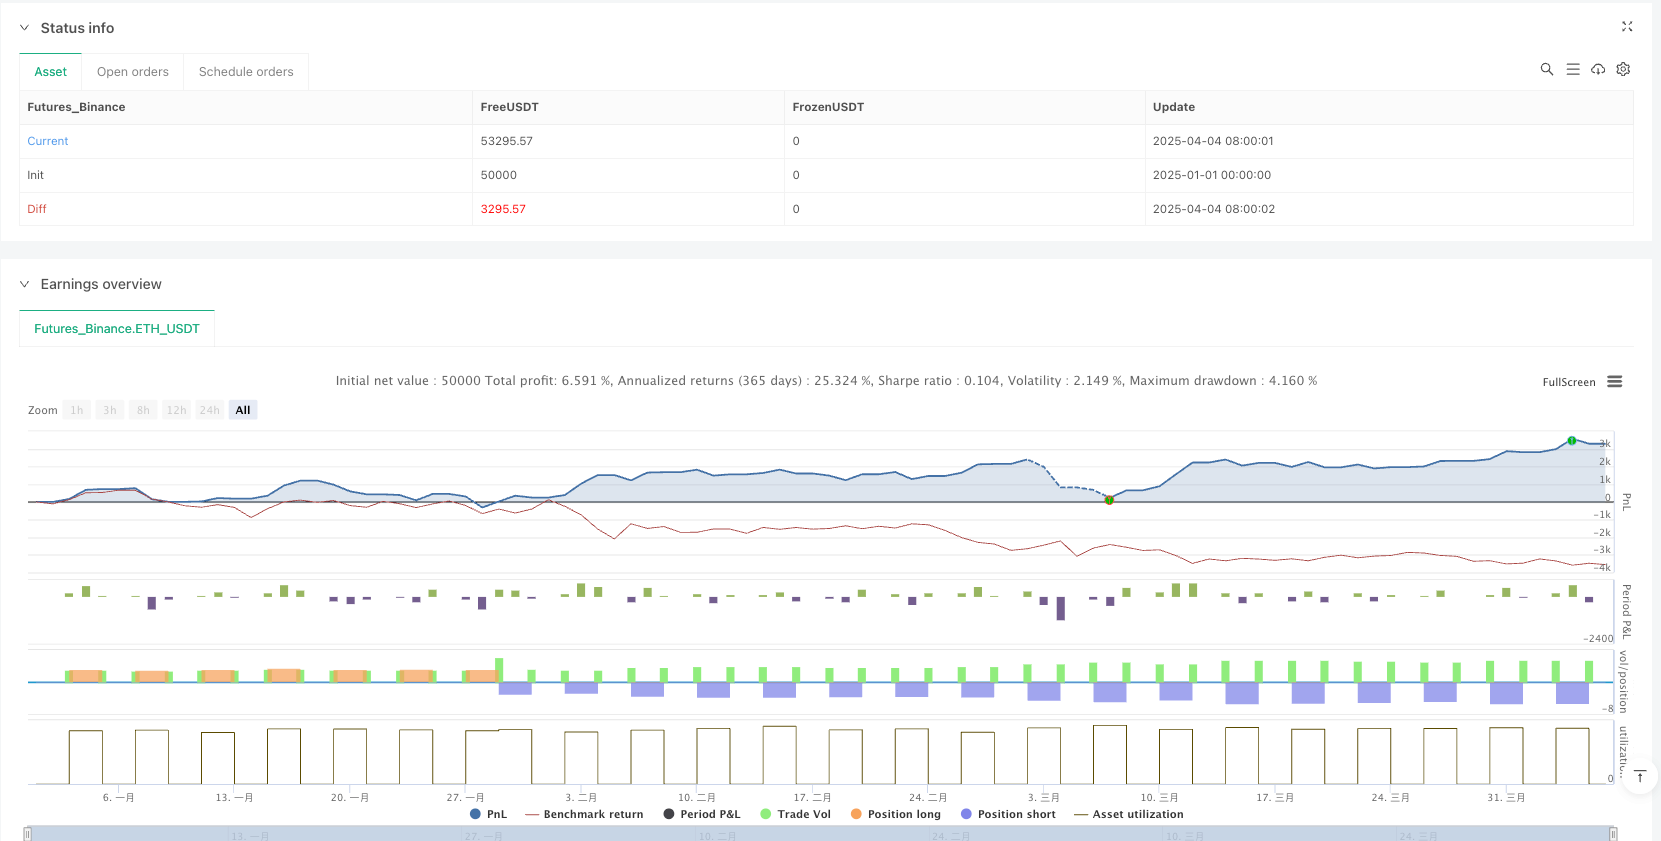Open the list view lines icon

[x=1572, y=69]
